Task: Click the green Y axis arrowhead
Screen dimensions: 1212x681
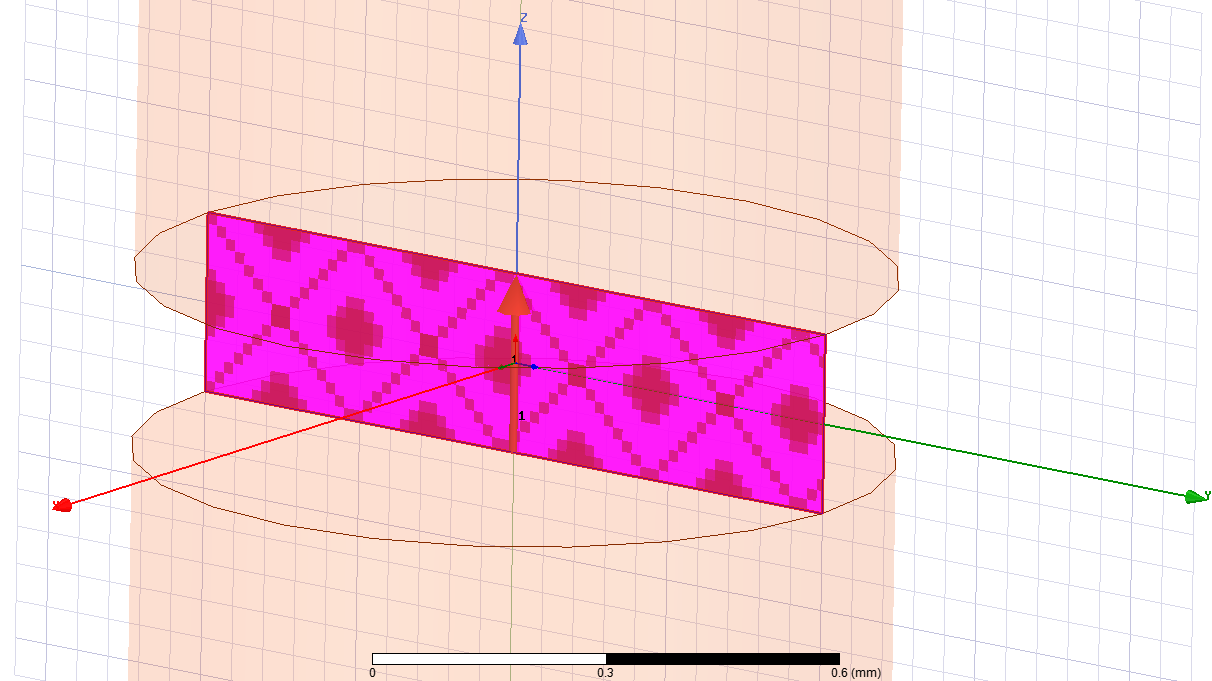Action: pyautogui.click(x=1194, y=497)
